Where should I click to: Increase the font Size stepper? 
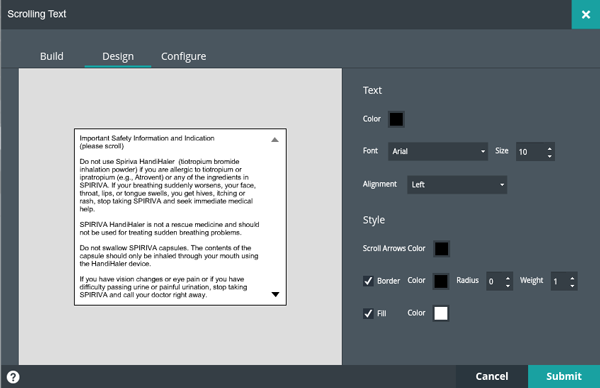(549, 148)
